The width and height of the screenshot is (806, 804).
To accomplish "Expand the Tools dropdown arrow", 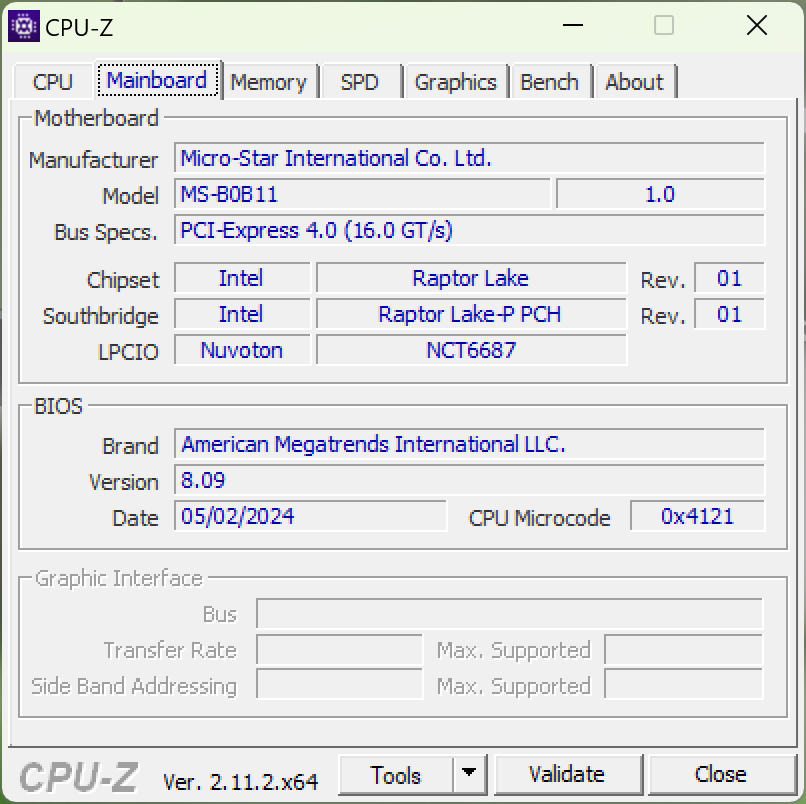I will pos(469,775).
